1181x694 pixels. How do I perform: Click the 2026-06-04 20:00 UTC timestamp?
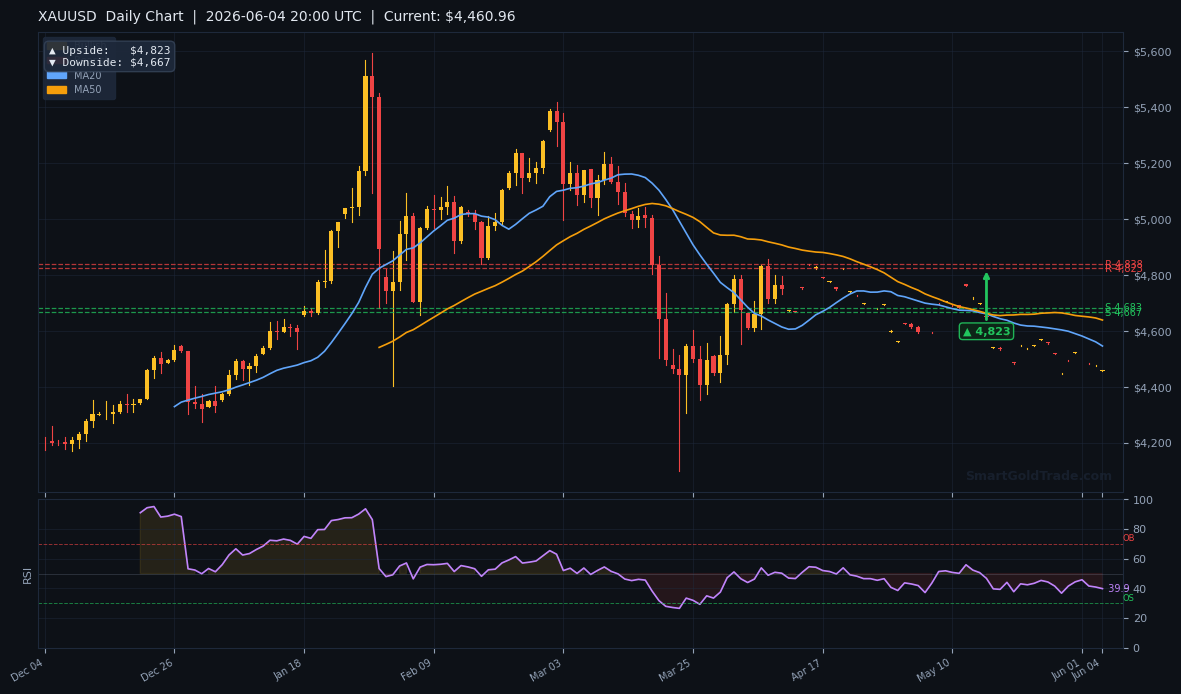coord(283,17)
